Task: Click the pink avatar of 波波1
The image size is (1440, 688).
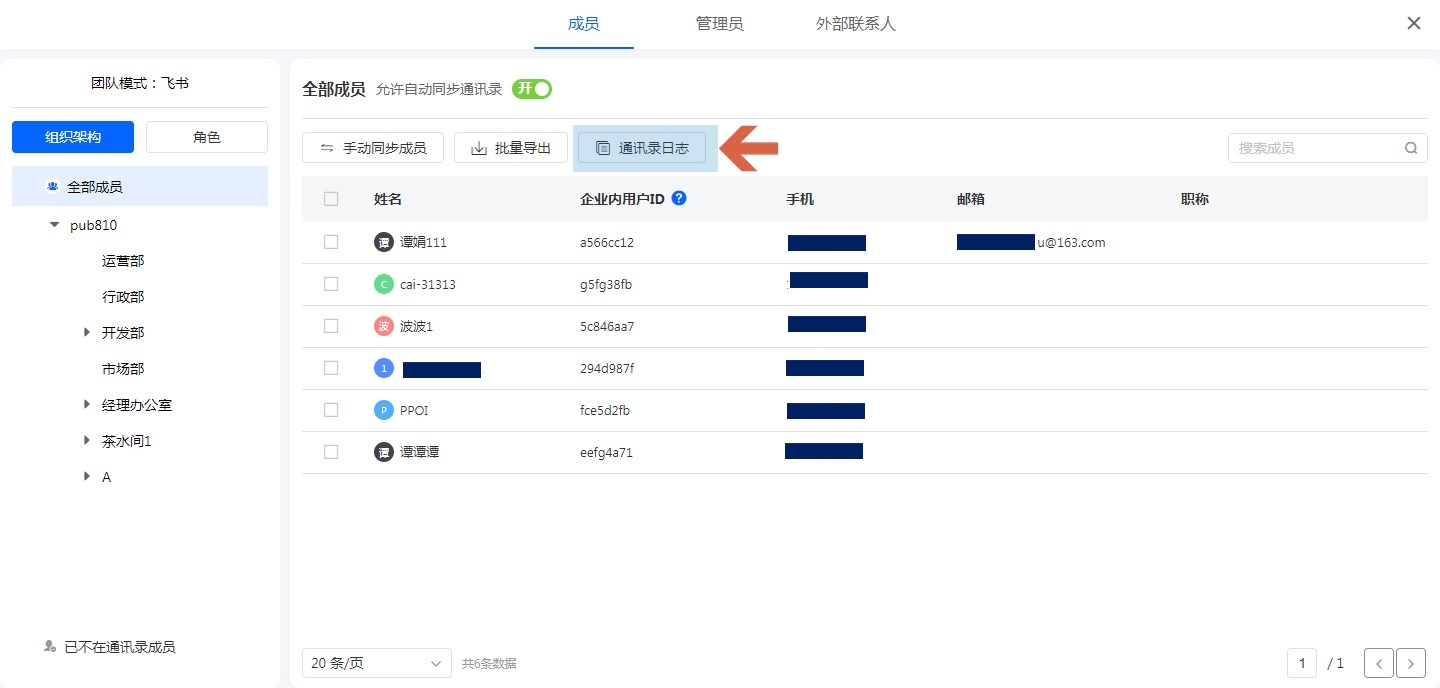Action: tap(383, 326)
